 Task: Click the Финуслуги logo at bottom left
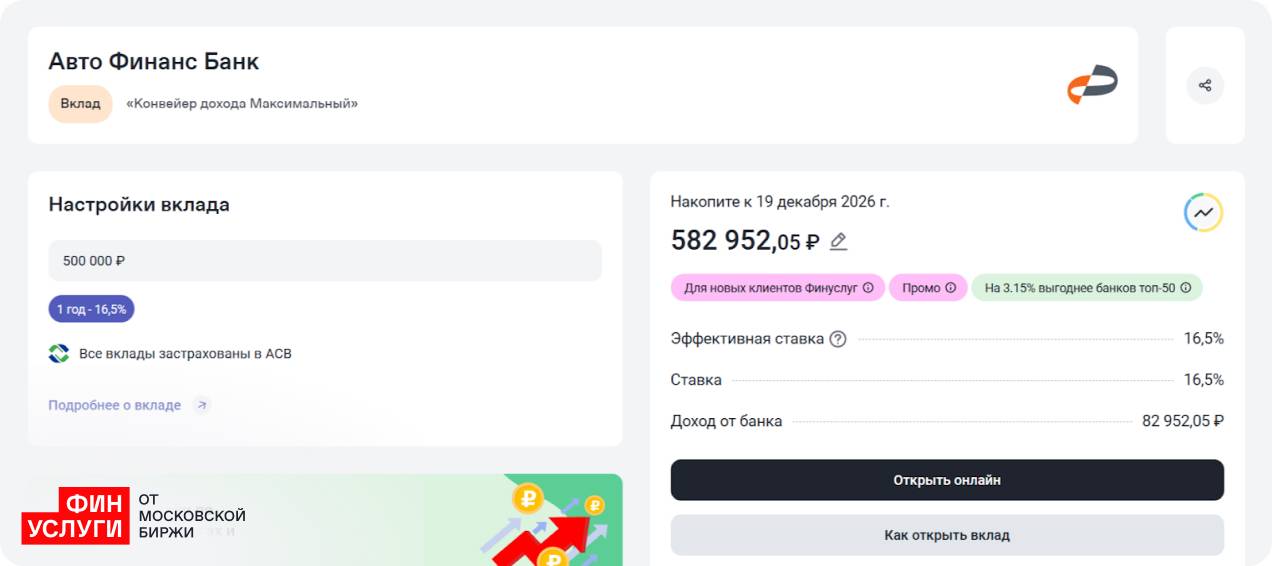tap(76, 516)
